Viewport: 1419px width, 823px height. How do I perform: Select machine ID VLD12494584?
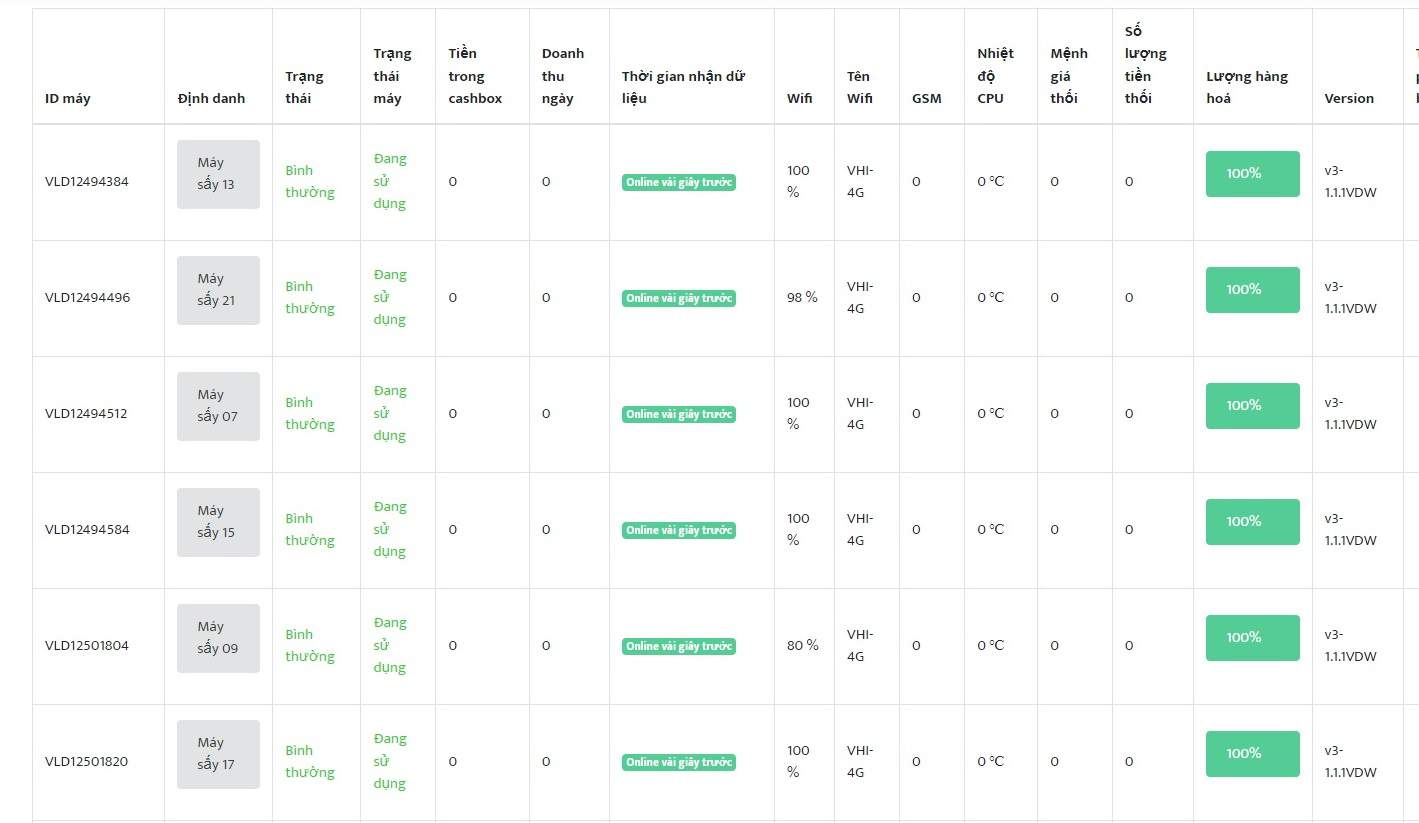point(87,530)
